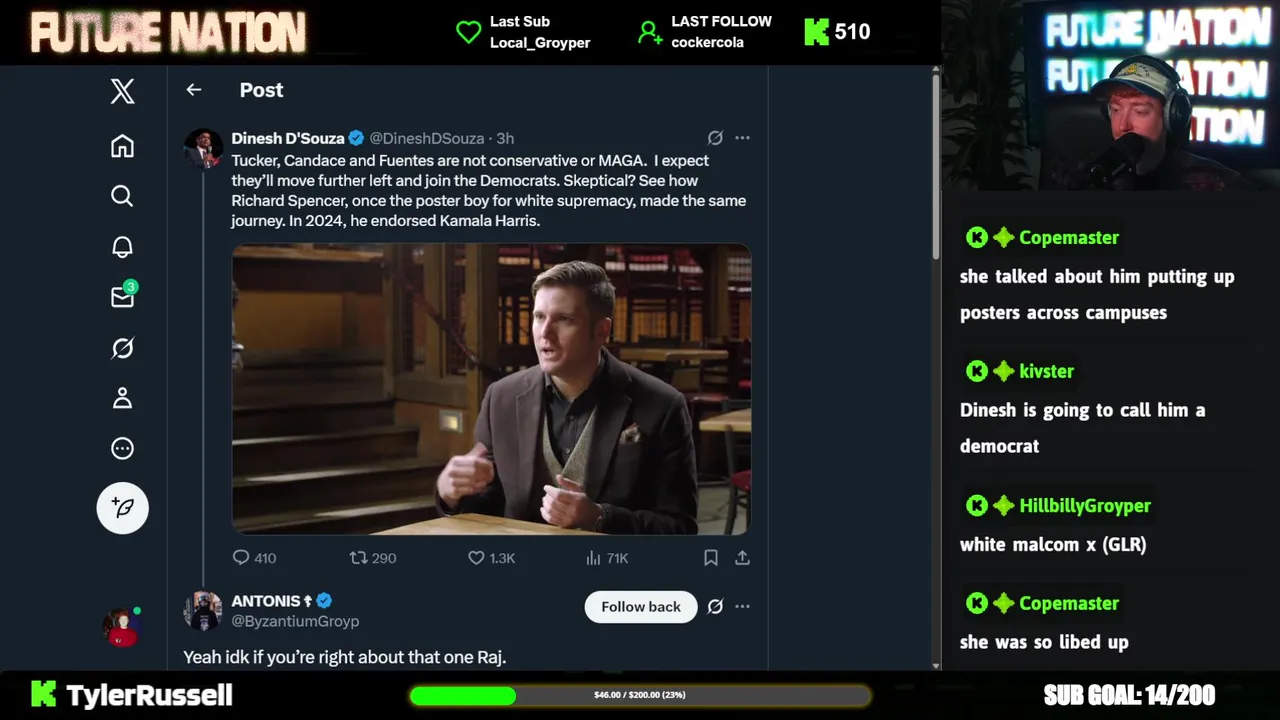Open the Richard Spencer video thumbnail
Image resolution: width=1280 pixels, height=720 pixels.
pos(491,389)
